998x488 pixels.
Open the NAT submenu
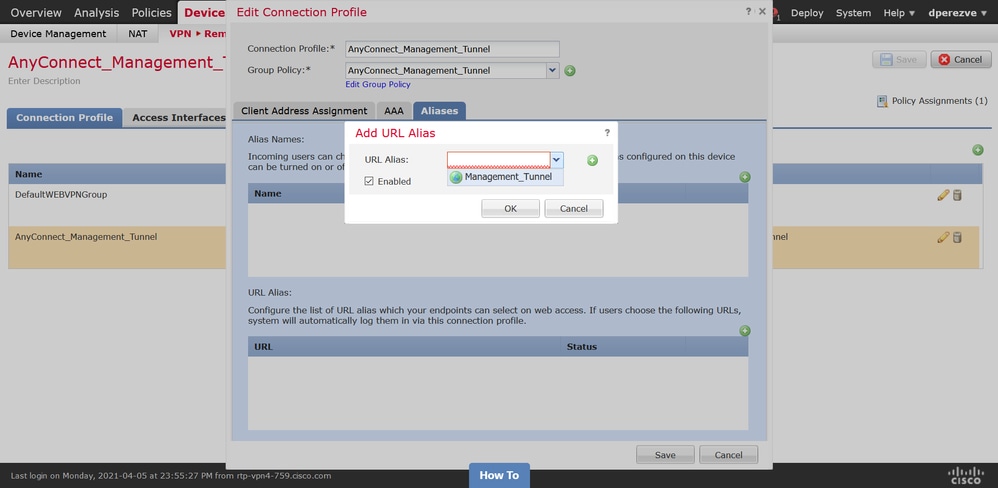(x=137, y=34)
